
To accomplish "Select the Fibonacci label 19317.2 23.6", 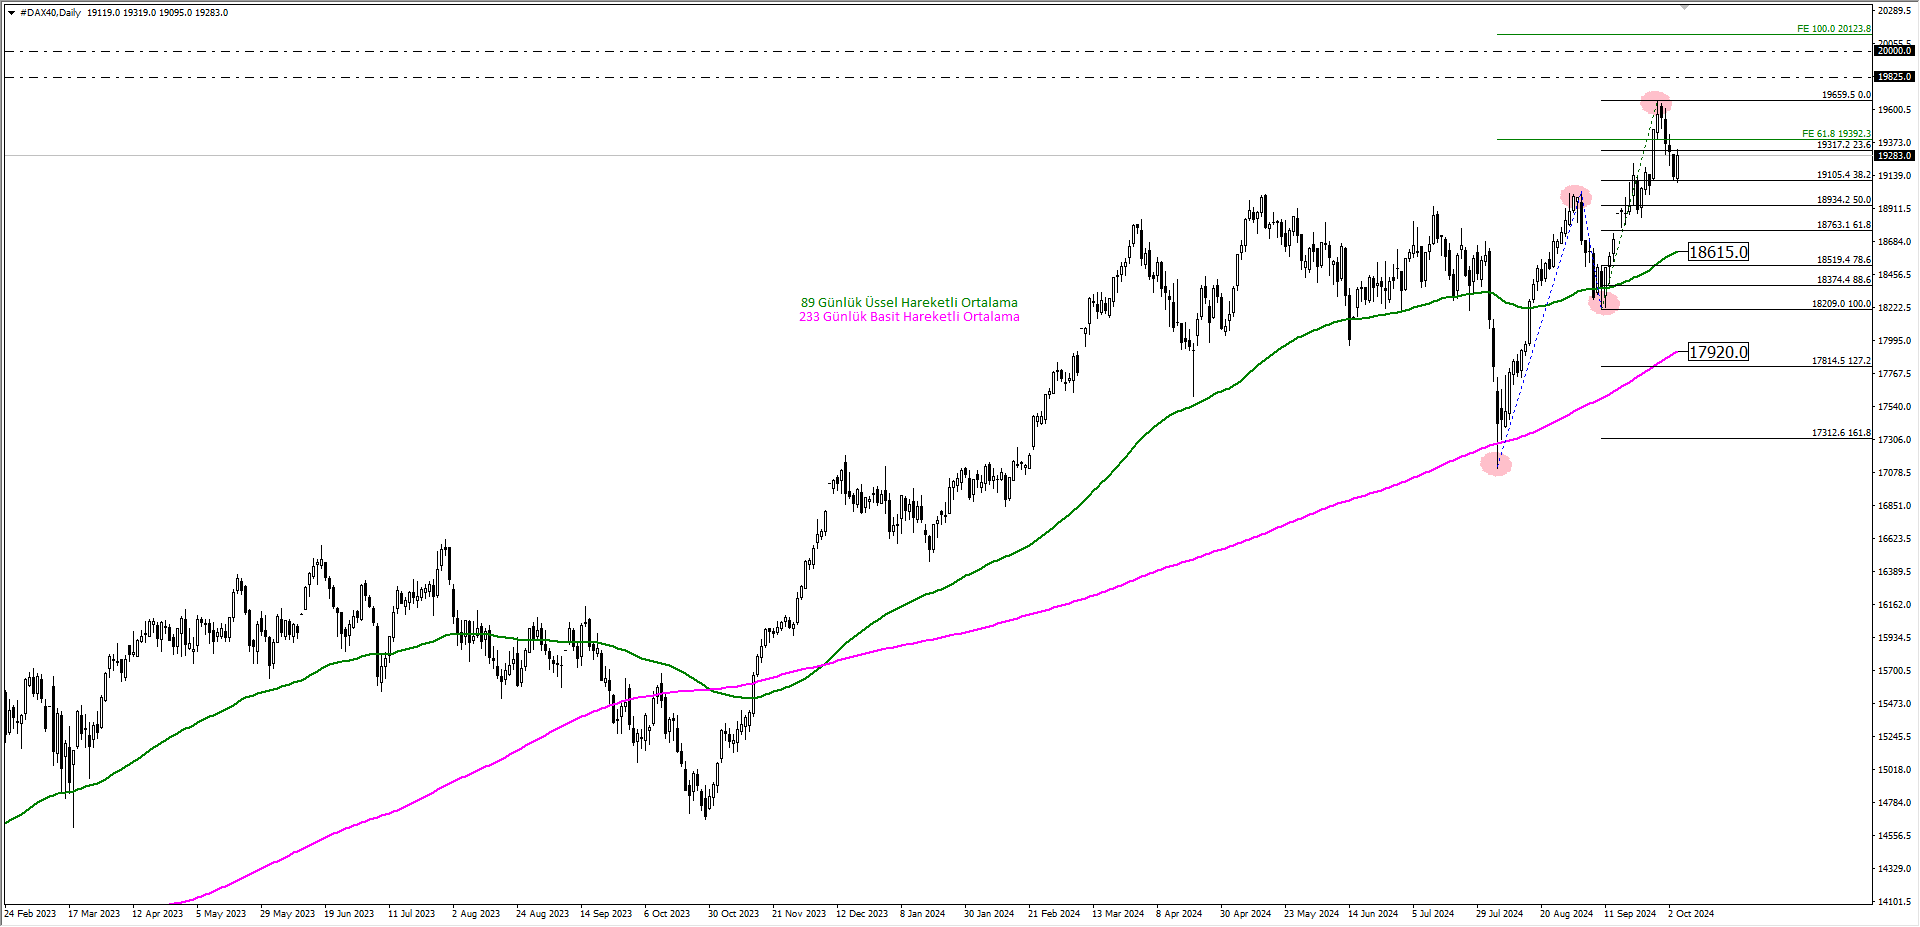I will coord(1843,145).
